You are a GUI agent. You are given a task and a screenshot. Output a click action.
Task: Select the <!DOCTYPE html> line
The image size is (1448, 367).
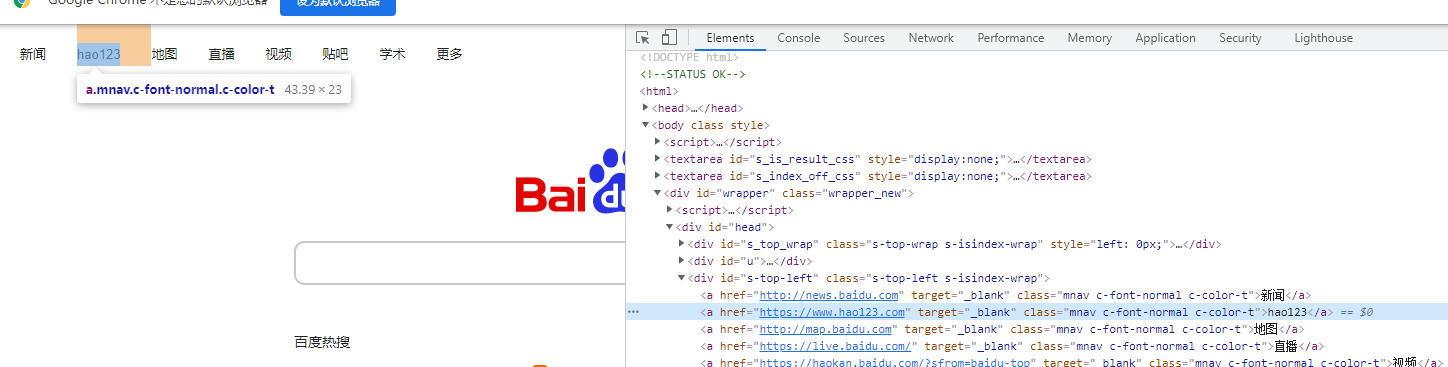point(689,57)
